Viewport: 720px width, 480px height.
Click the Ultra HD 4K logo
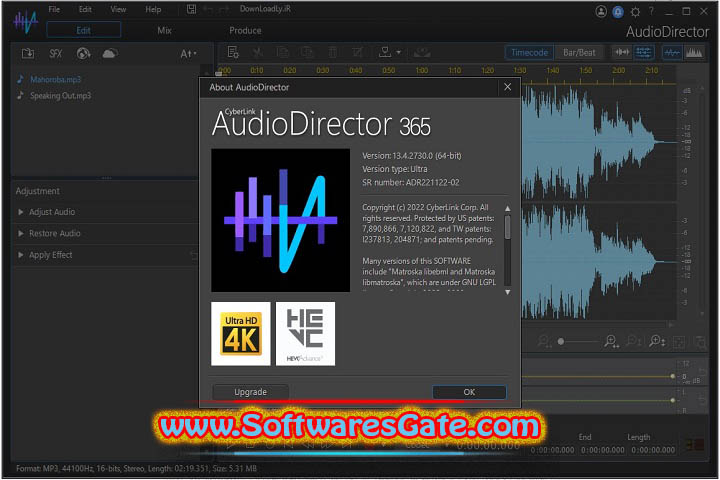[241, 334]
